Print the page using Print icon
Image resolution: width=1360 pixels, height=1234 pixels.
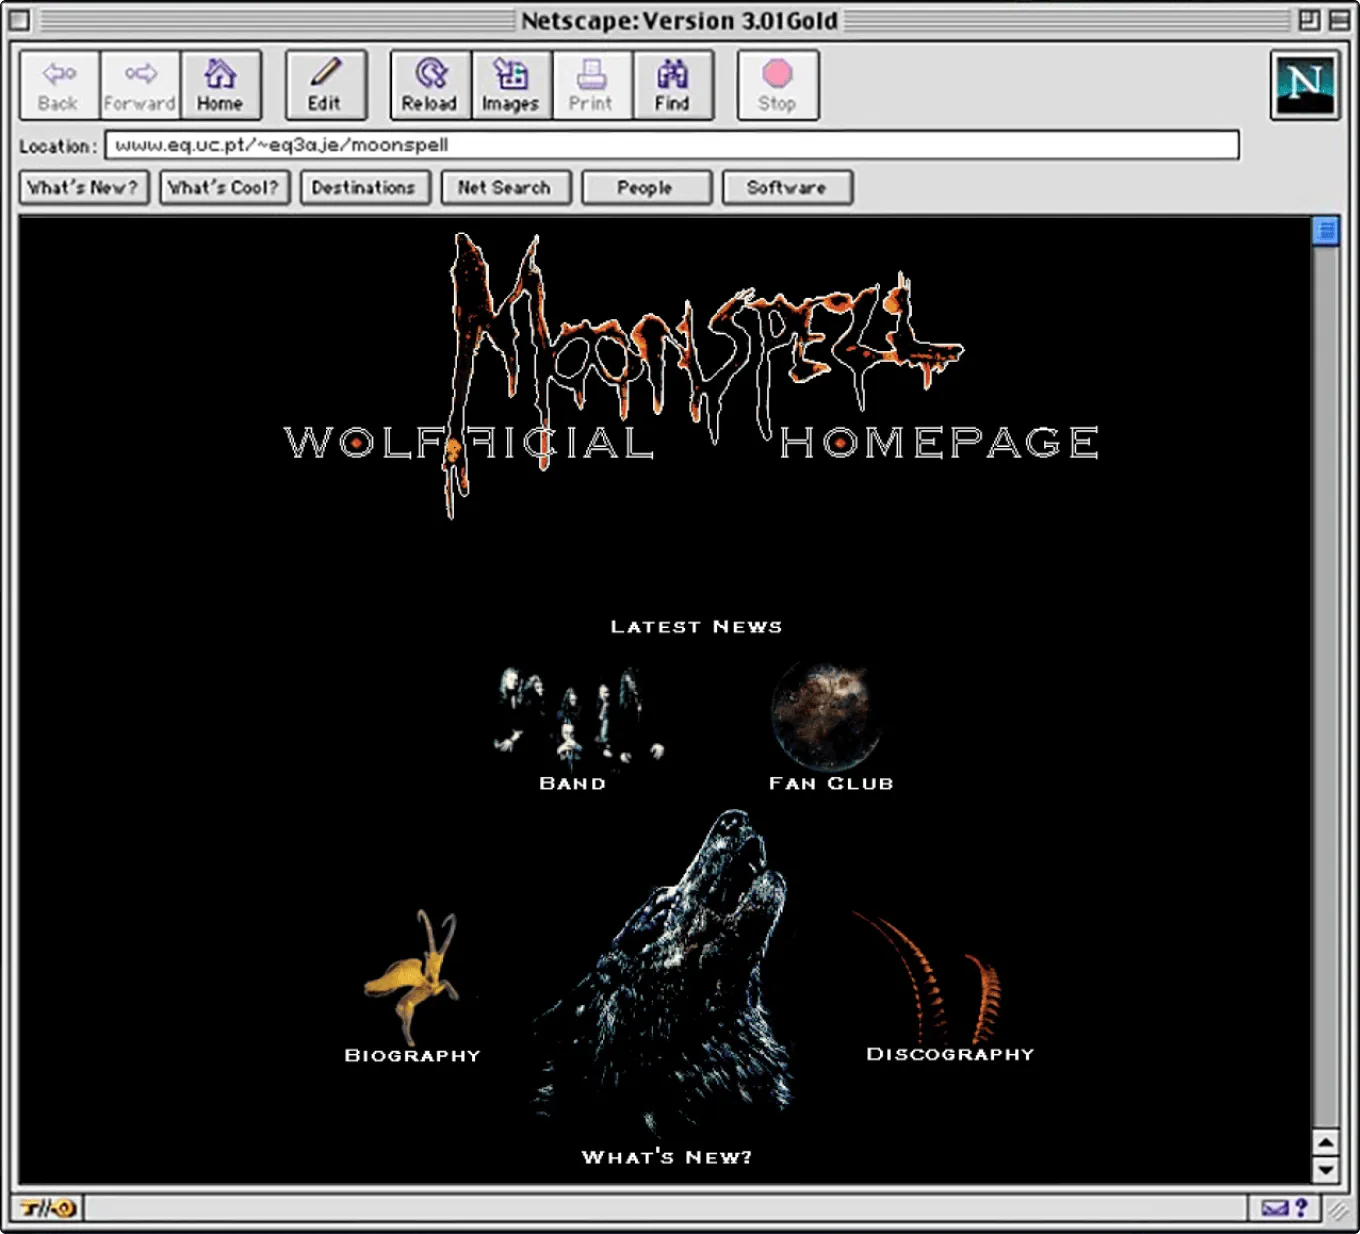591,86
